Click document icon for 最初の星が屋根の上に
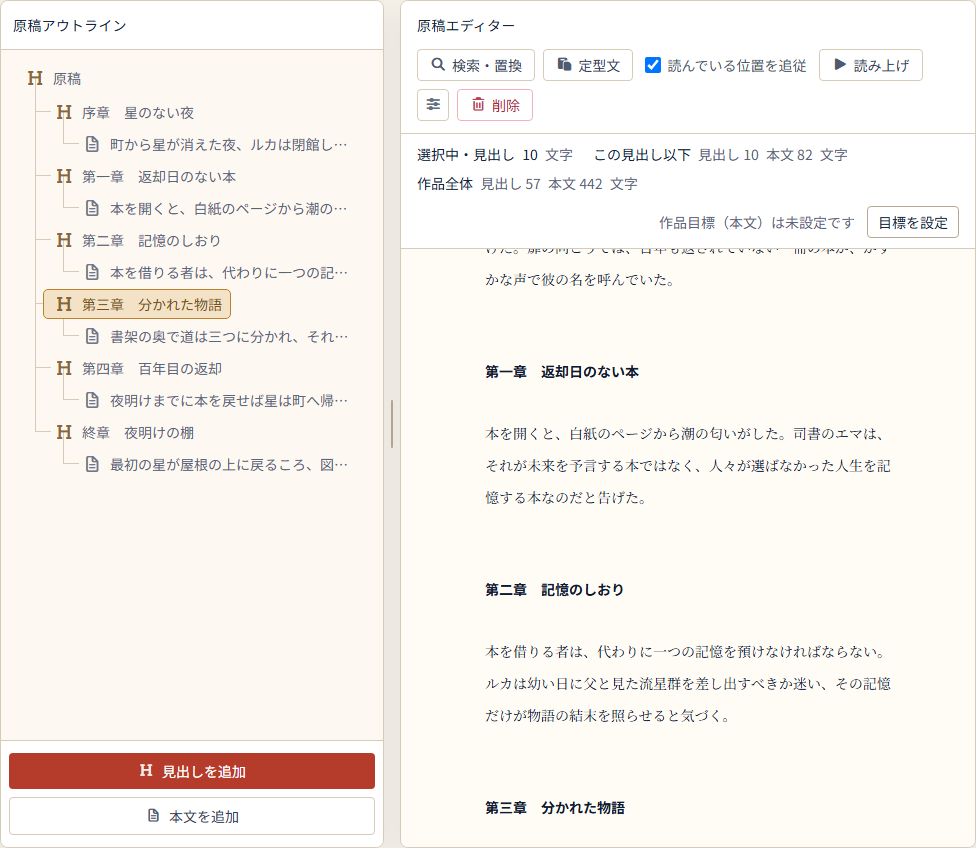The height and width of the screenshot is (848, 976). pyautogui.click(x=92, y=464)
